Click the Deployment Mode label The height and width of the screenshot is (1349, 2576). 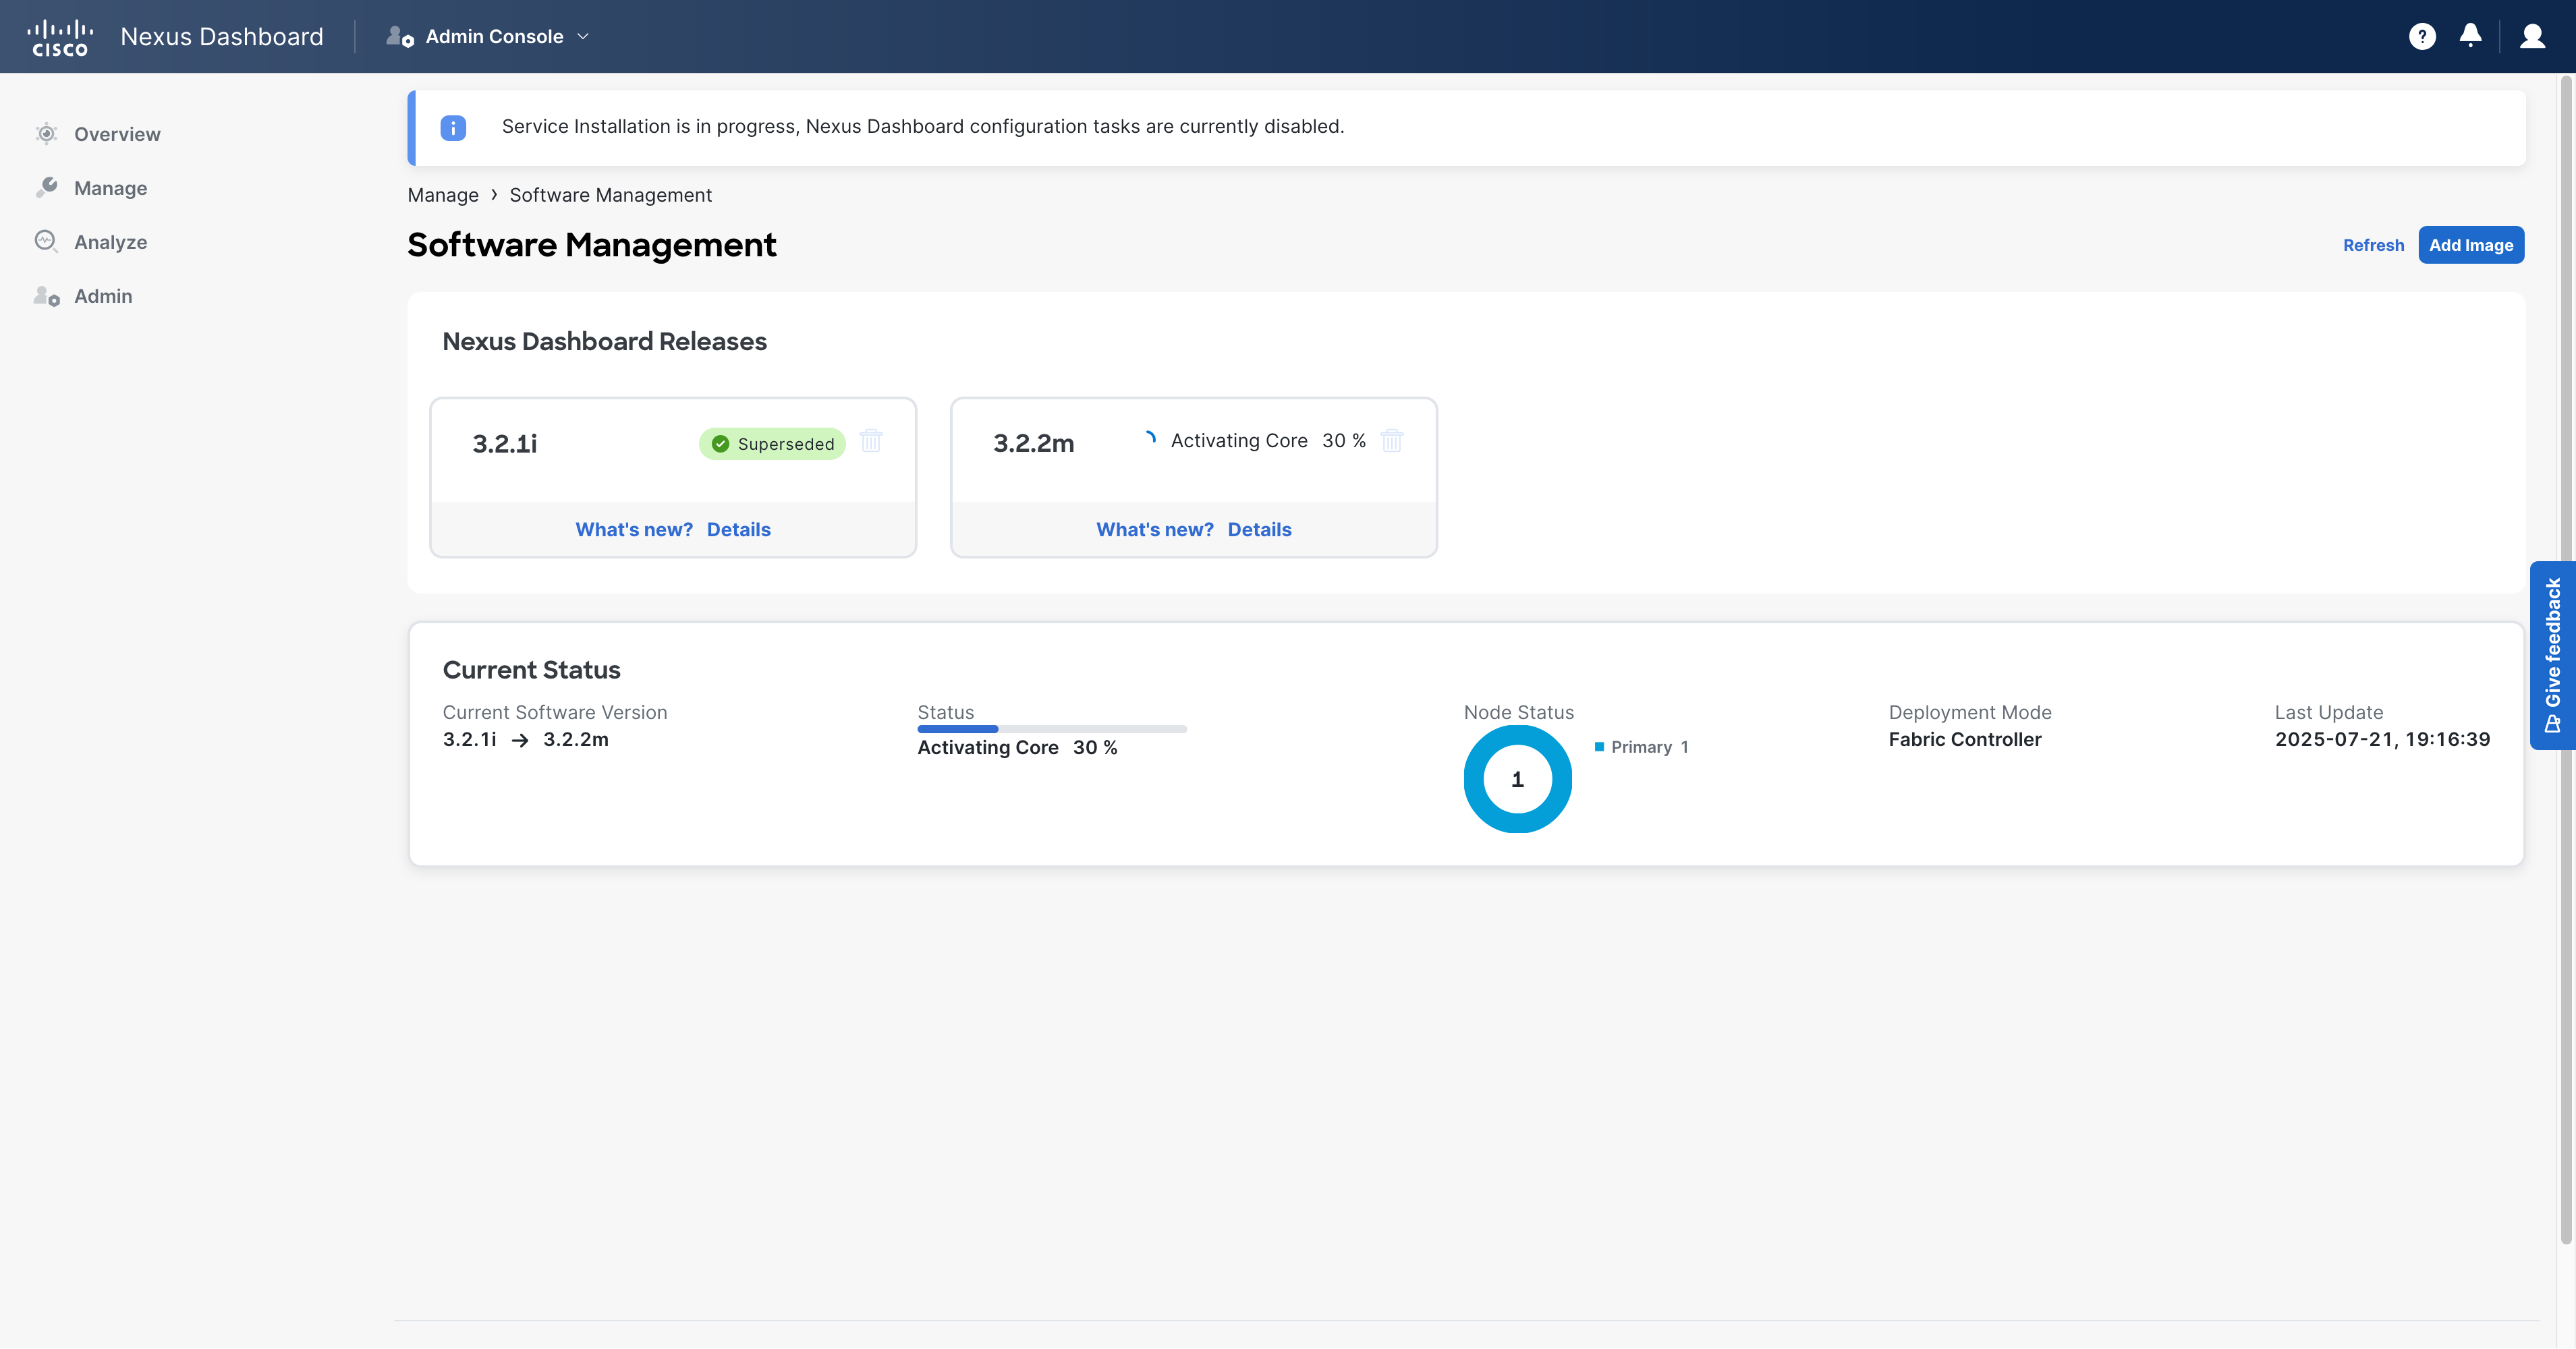(x=1970, y=713)
